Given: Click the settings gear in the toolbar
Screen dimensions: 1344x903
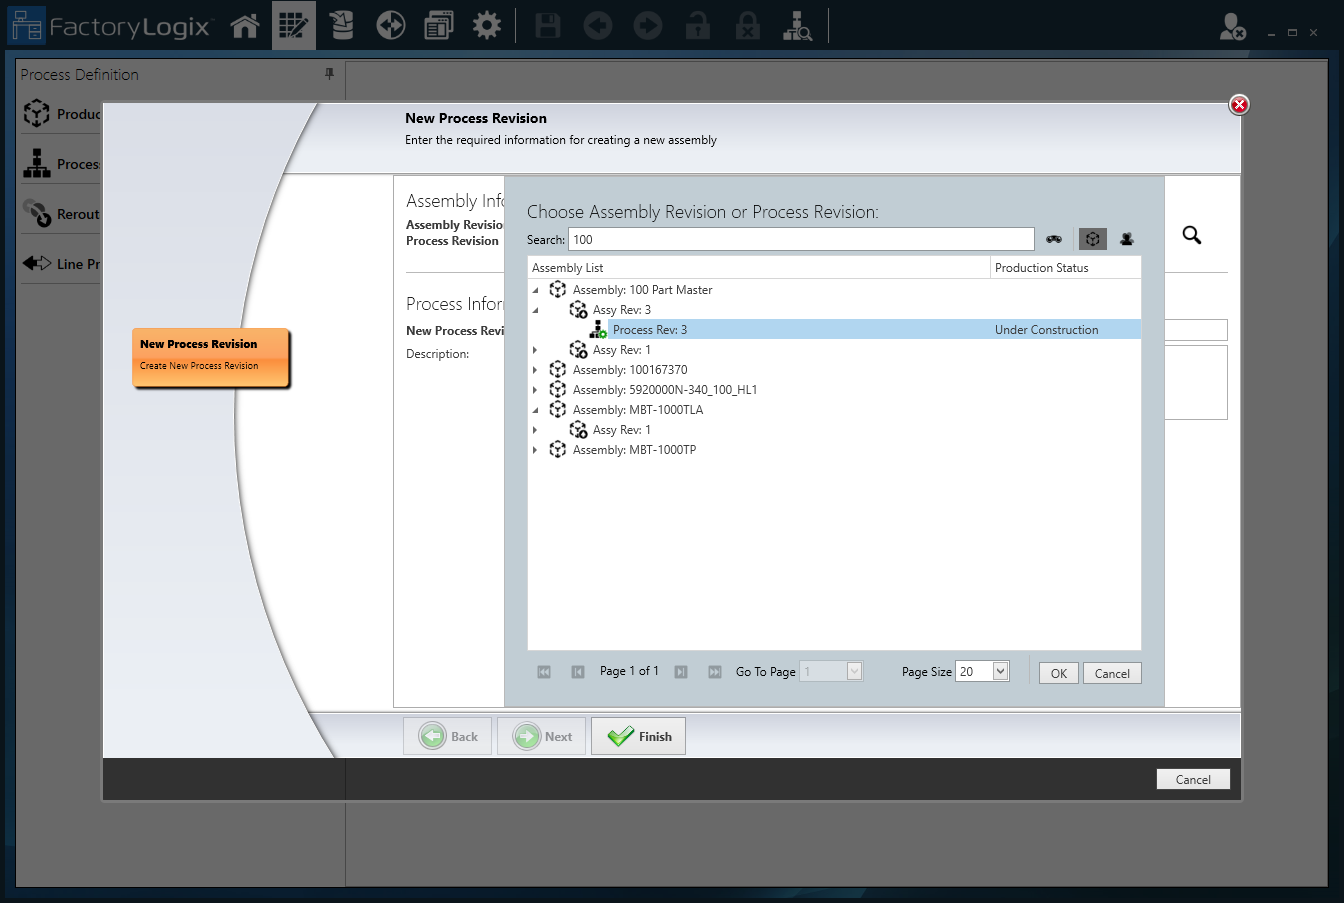Looking at the screenshot, I should click(487, 25).
